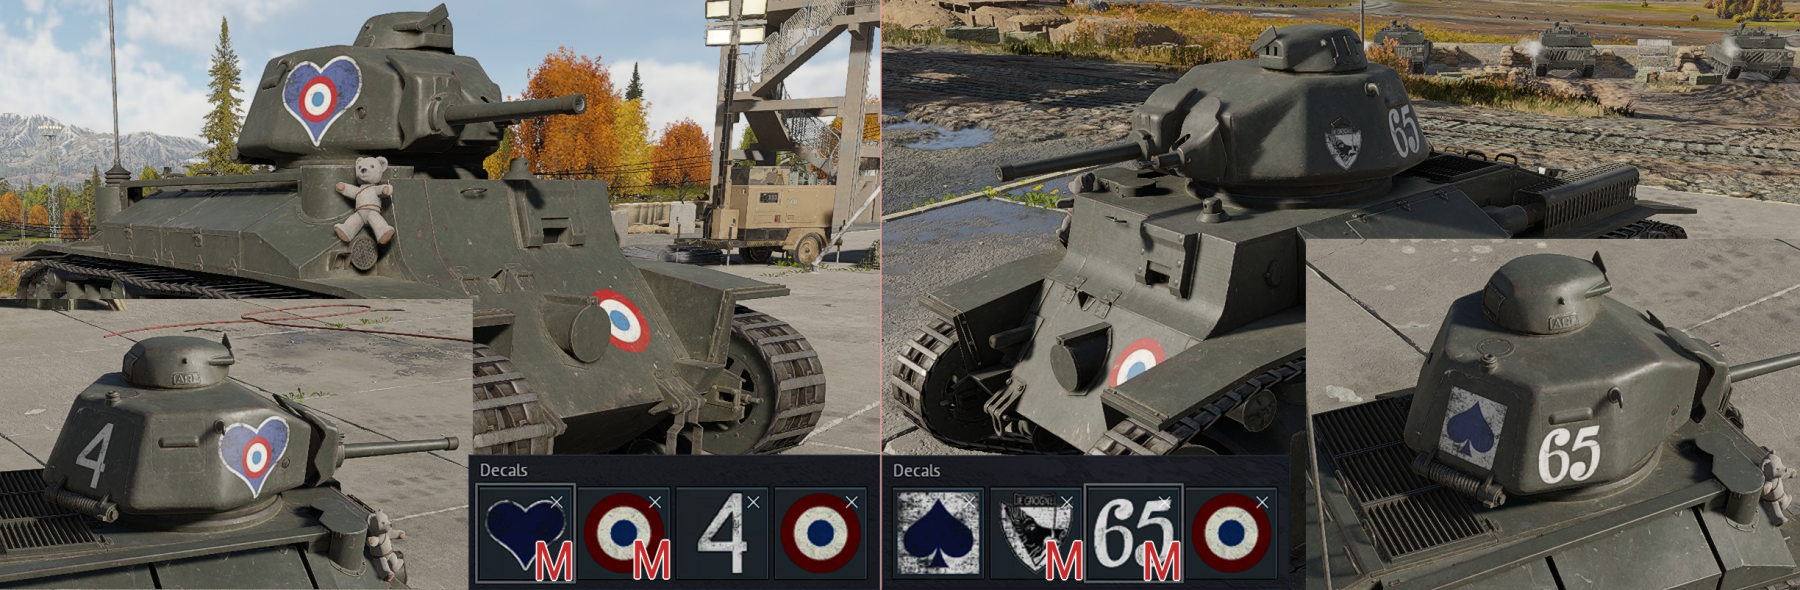Image resolution: width=1800 pixels, height=590 pixels.
Task: Select the blue heart decal slot
Action: [526, 533]
